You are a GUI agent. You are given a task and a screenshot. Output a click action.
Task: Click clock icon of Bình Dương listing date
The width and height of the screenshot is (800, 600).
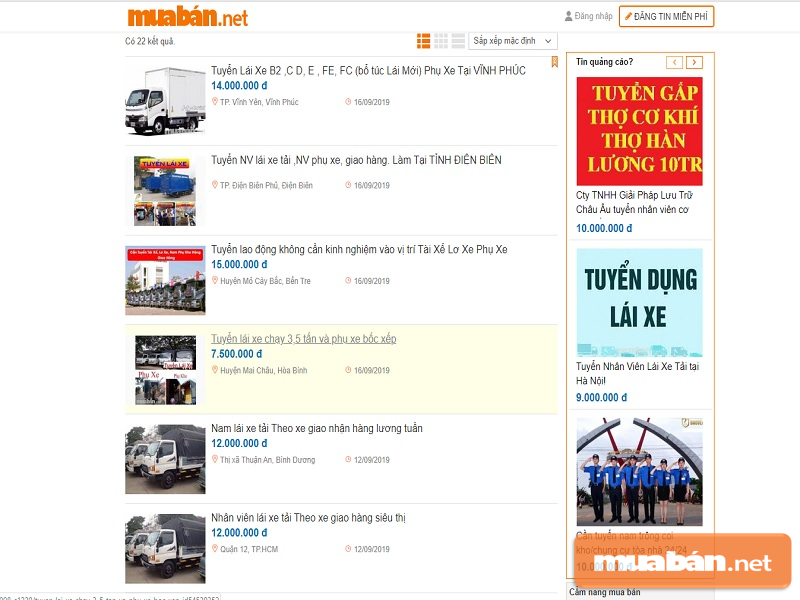pyautogui.click(x=348, y=459)
